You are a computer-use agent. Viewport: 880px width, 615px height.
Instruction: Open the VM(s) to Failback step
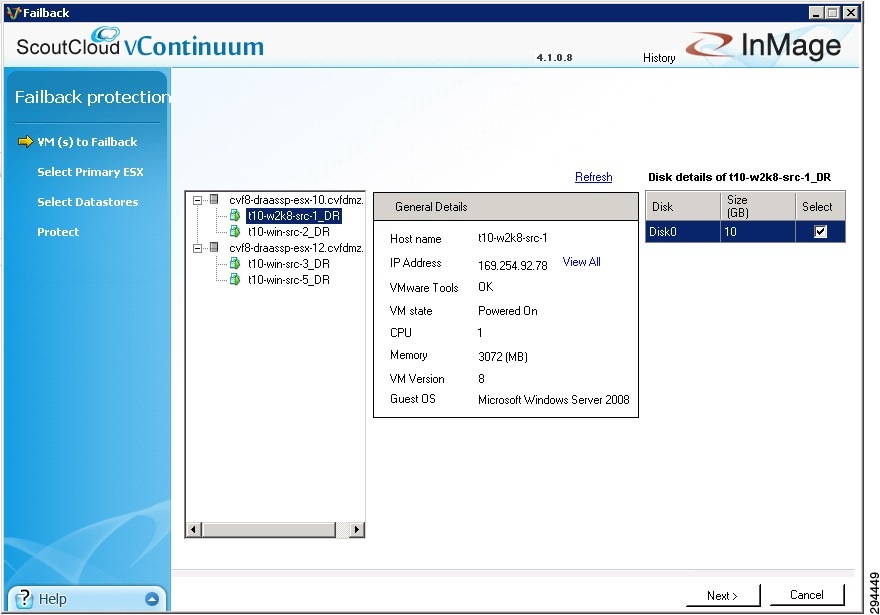coord(87,142)
